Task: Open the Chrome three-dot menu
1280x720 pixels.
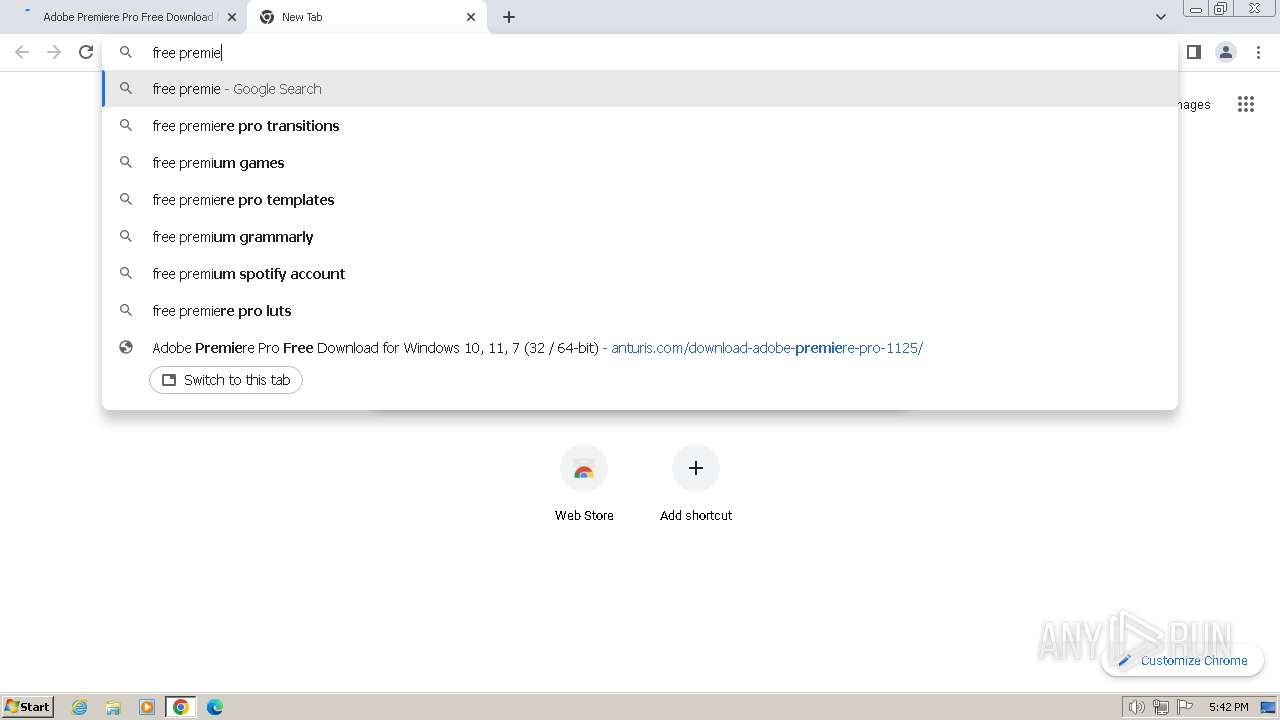Action: [1258, 52]
